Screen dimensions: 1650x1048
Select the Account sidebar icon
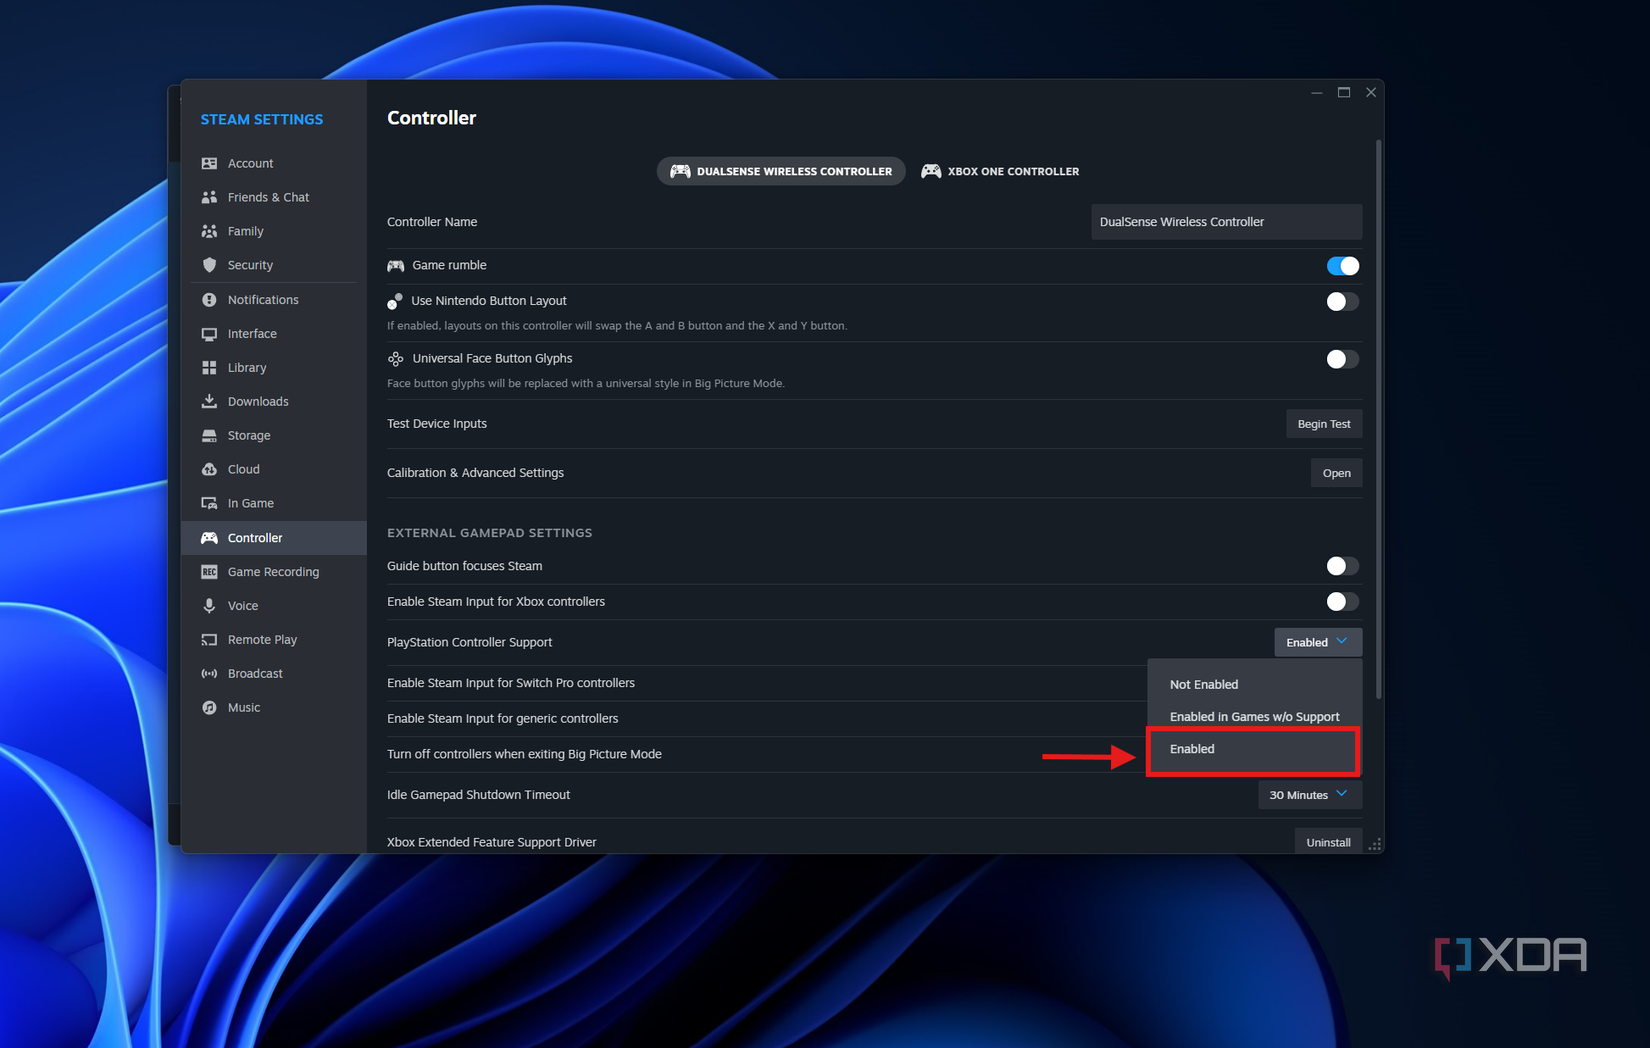(210, 163)
